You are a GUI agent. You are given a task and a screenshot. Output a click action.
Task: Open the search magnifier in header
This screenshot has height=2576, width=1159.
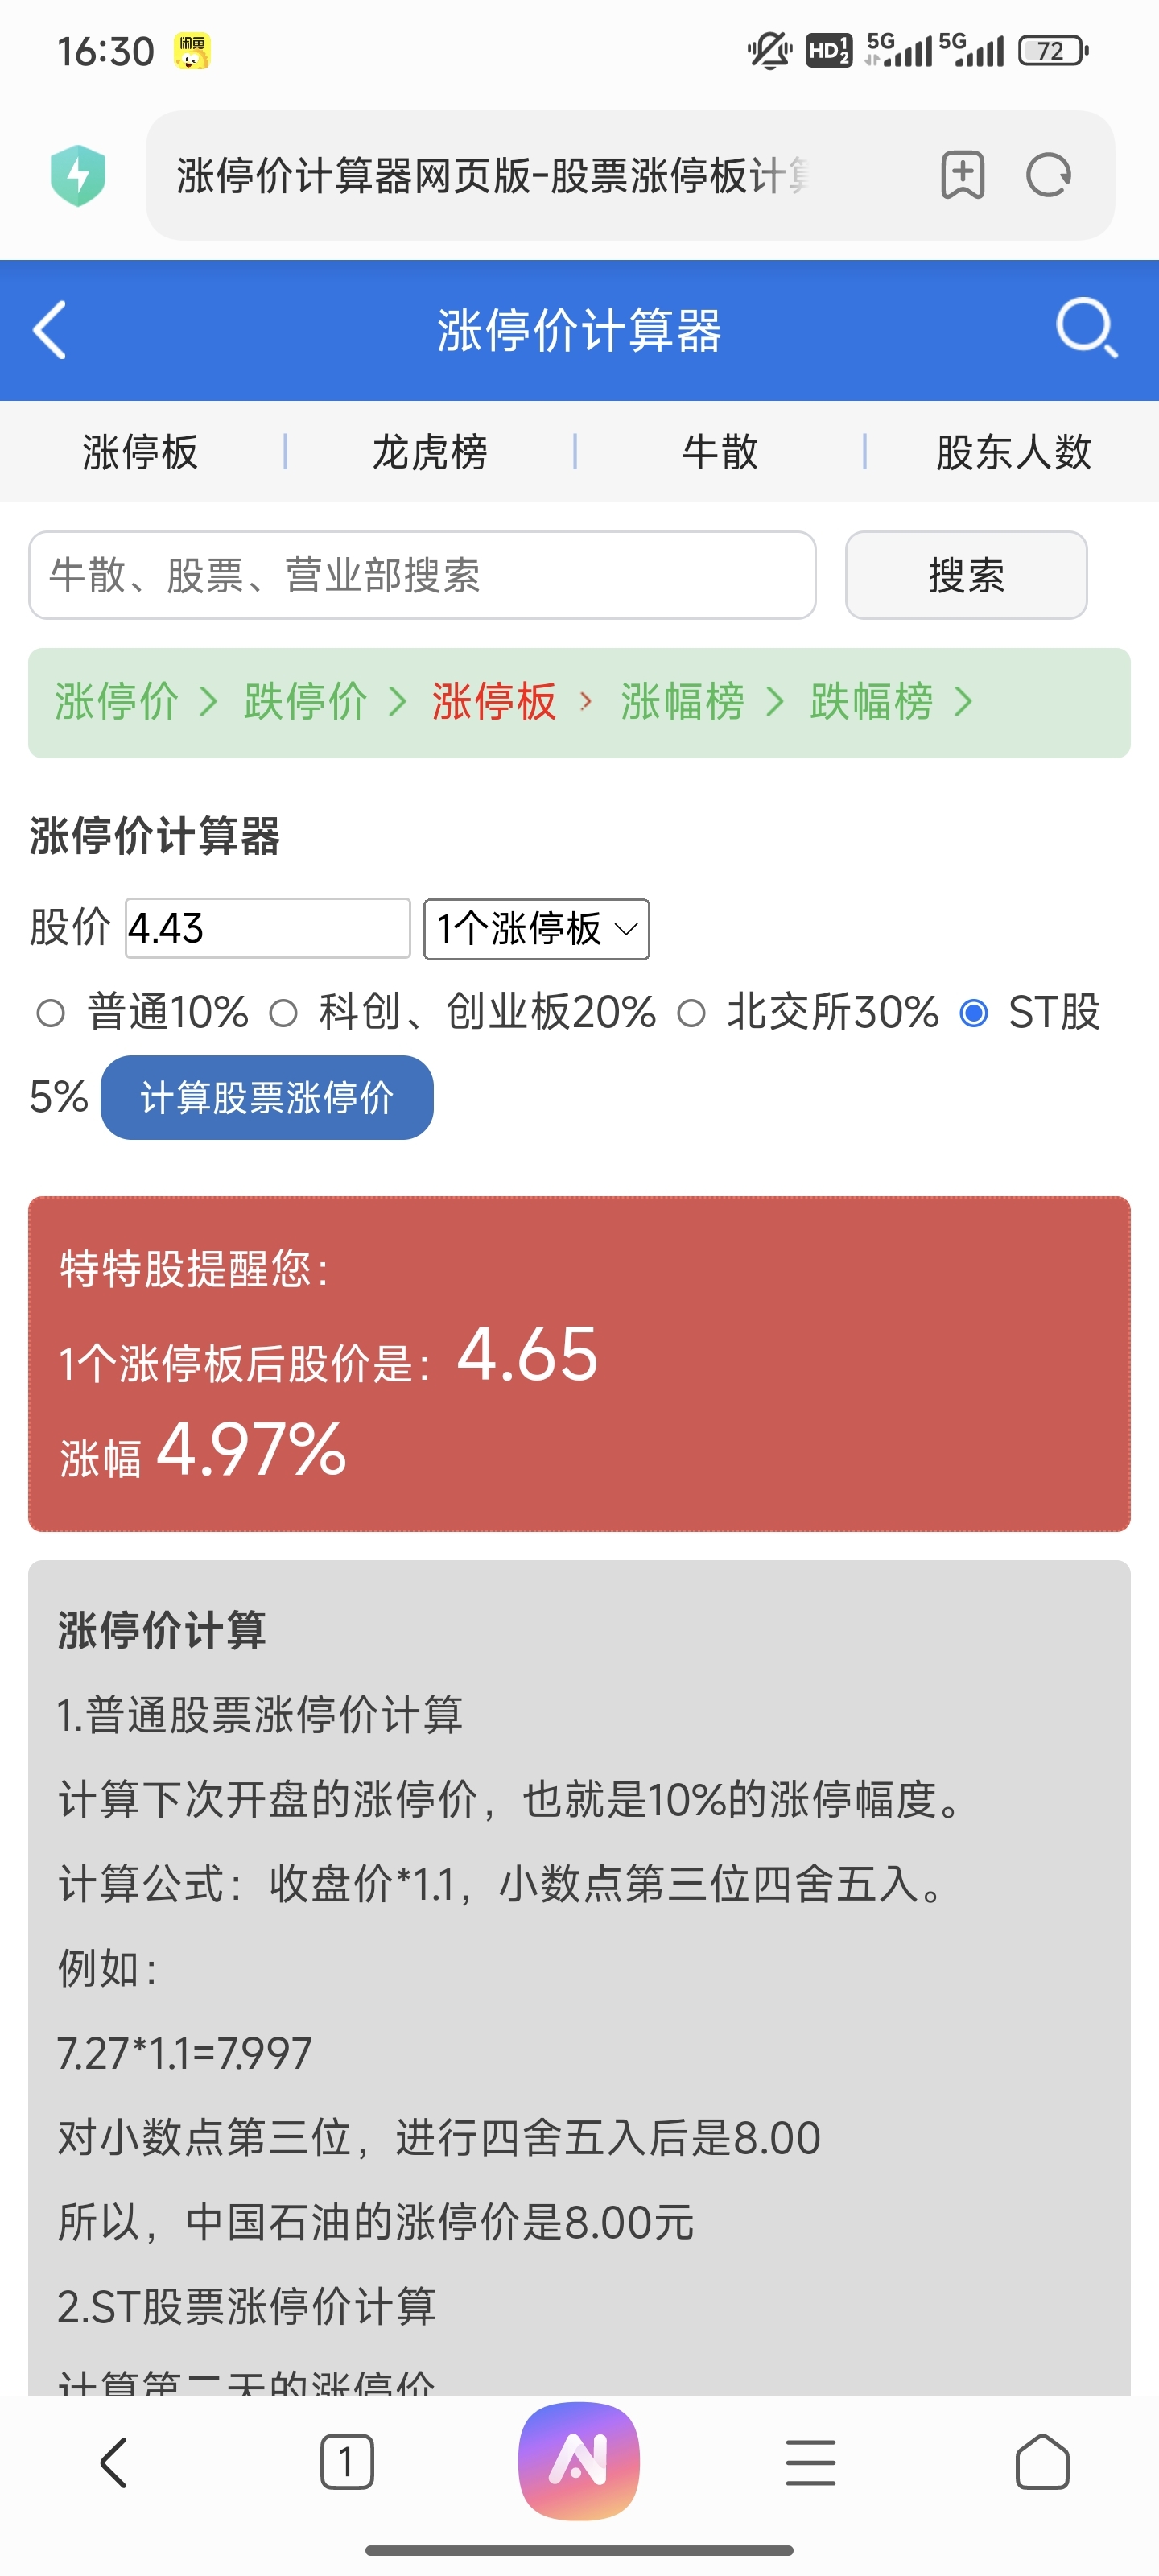click(1086, 328)
